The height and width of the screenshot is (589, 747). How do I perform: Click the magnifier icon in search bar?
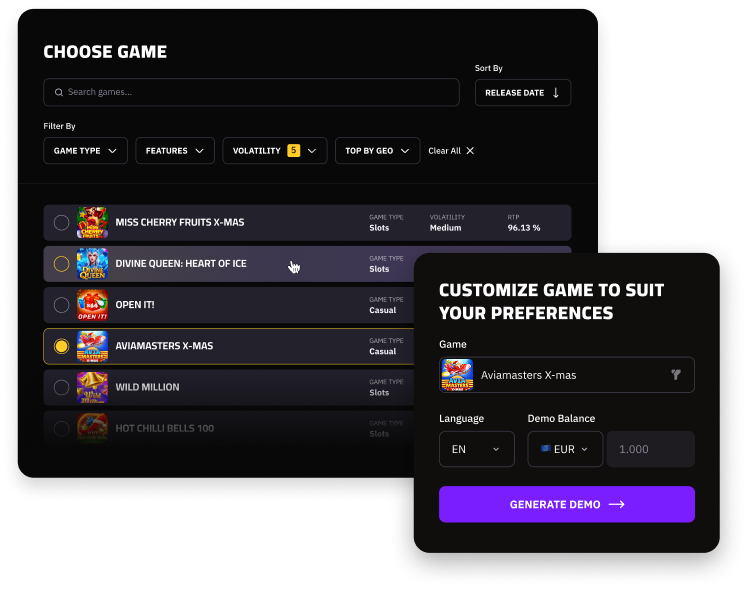point(59,92)
